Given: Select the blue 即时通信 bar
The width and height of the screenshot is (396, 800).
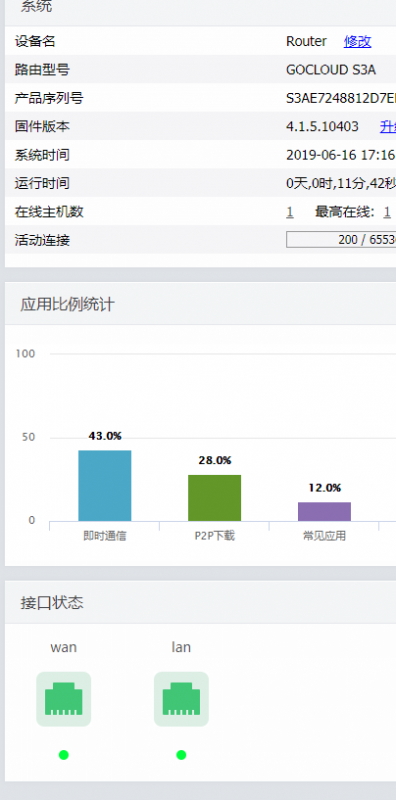Looking at the screenshot, I should pyautogui.click(x=105, y=486).
